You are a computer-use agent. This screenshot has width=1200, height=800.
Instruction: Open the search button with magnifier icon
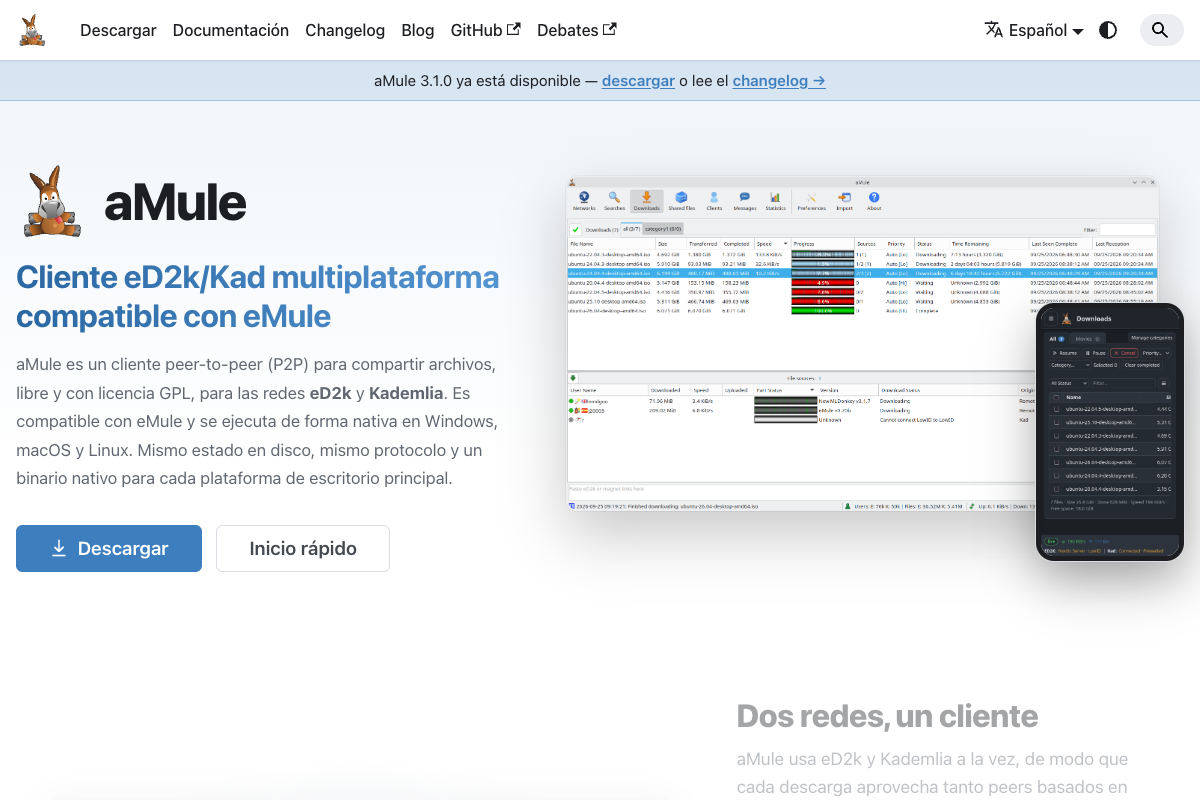click(1160, 30)
